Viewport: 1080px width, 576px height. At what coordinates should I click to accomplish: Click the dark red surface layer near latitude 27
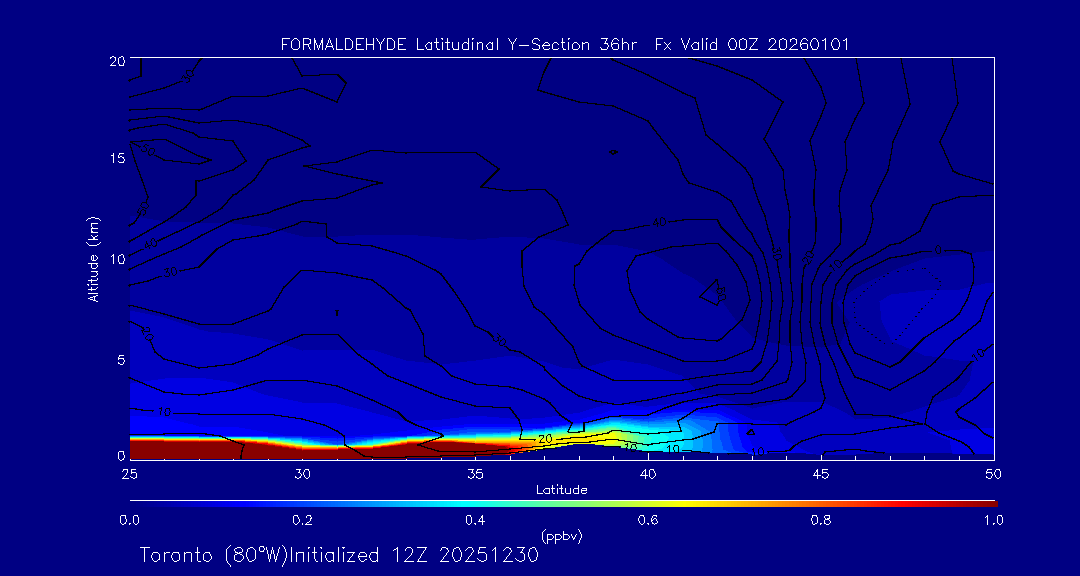tap(198, 448)
